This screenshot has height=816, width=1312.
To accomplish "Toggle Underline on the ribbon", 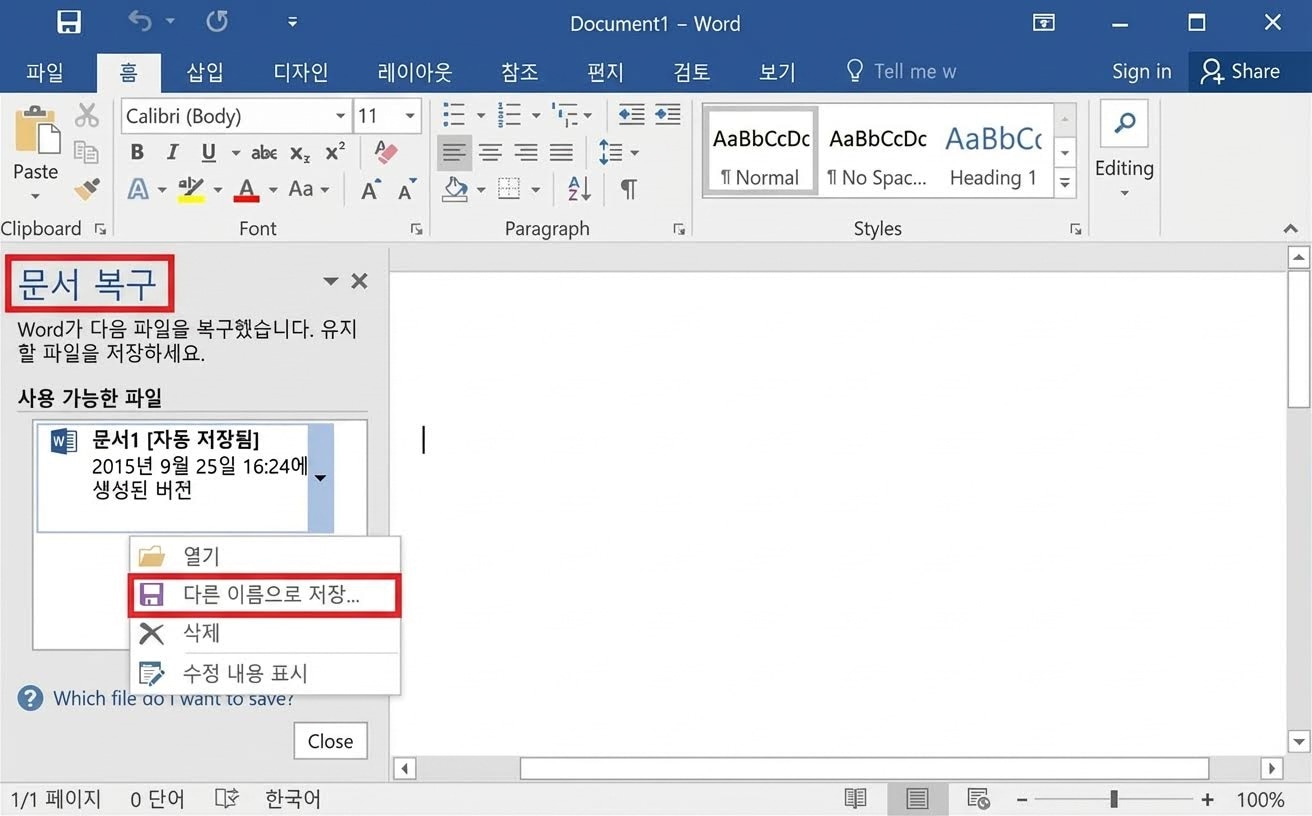I will click(x=208, y=151).
